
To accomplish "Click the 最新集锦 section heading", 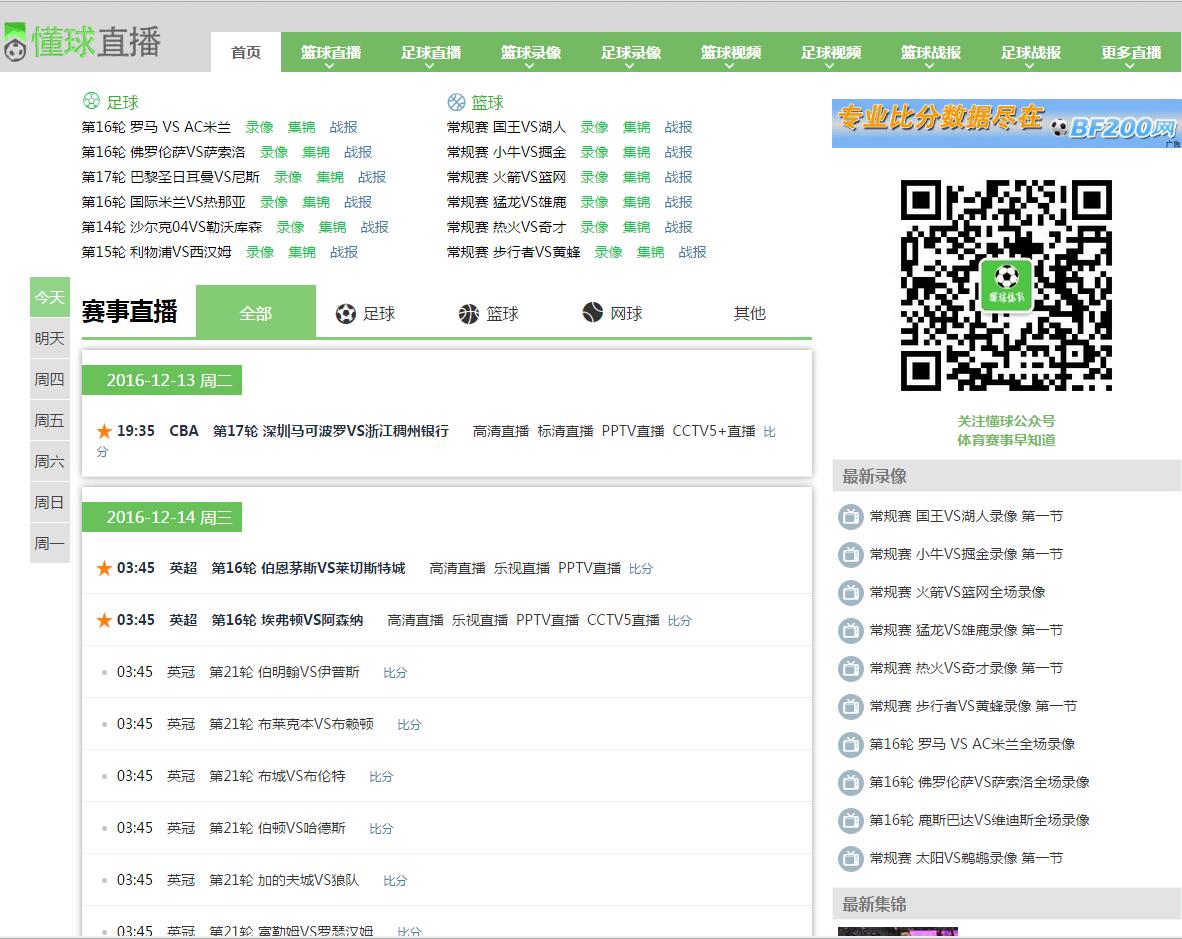I will 874,904.
